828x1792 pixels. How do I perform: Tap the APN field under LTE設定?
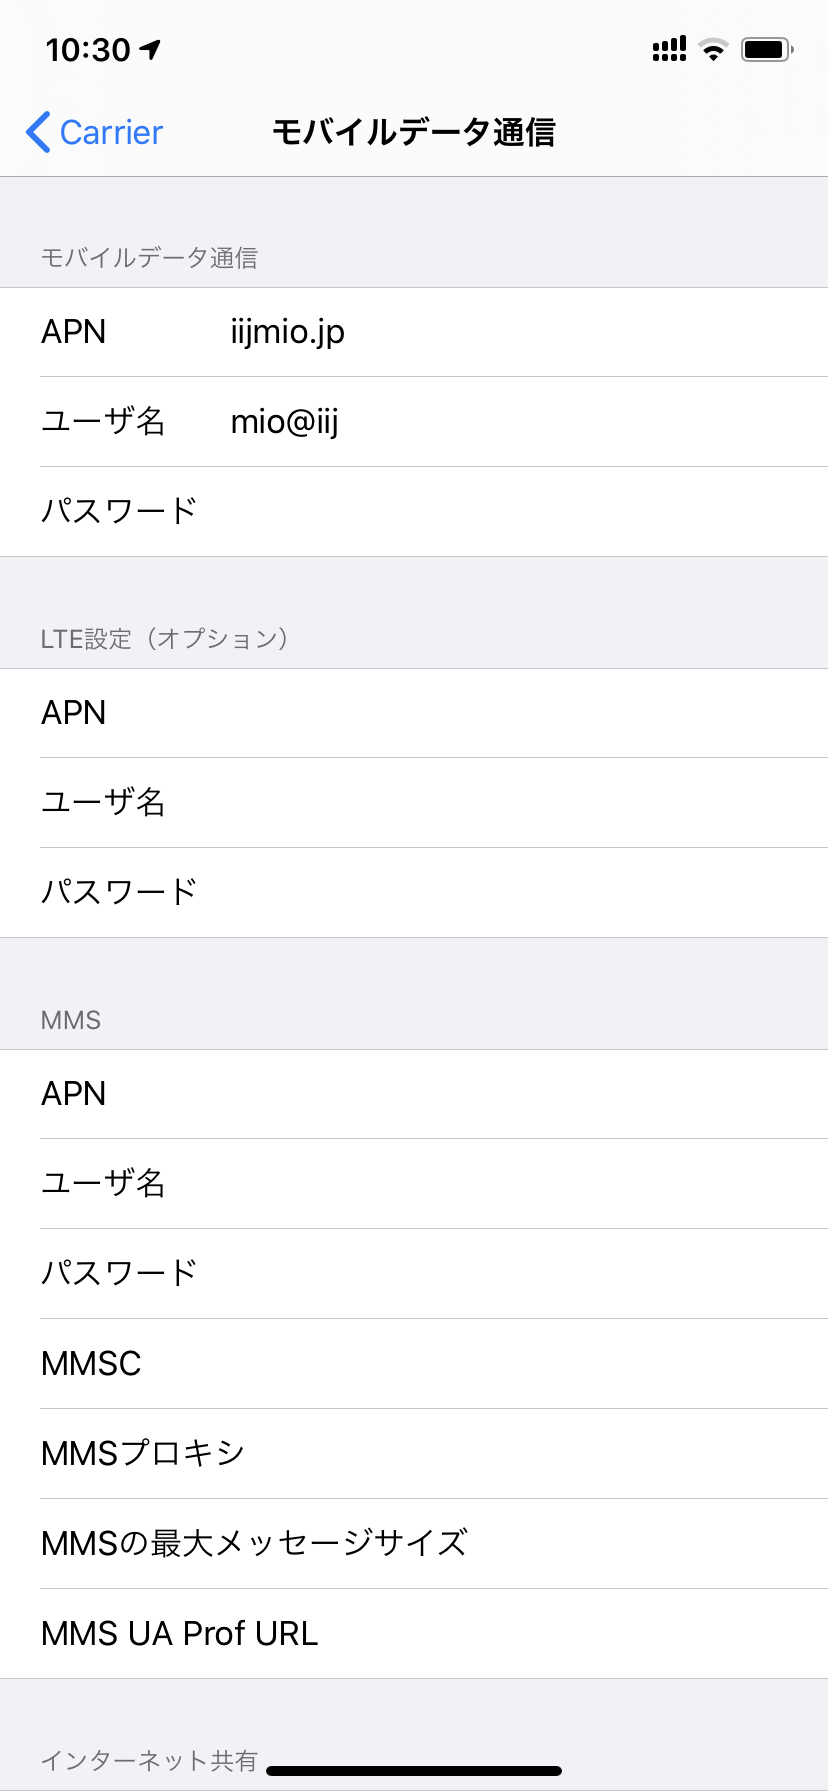(500, 713)
